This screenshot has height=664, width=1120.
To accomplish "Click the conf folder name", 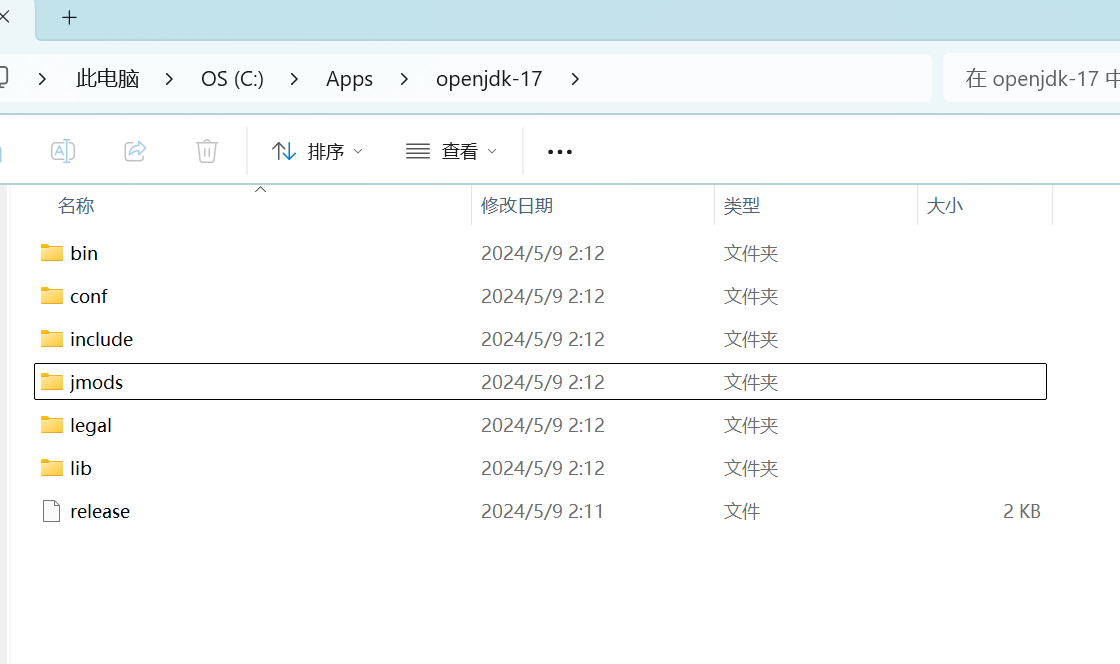I will click(x=89, y=296).
